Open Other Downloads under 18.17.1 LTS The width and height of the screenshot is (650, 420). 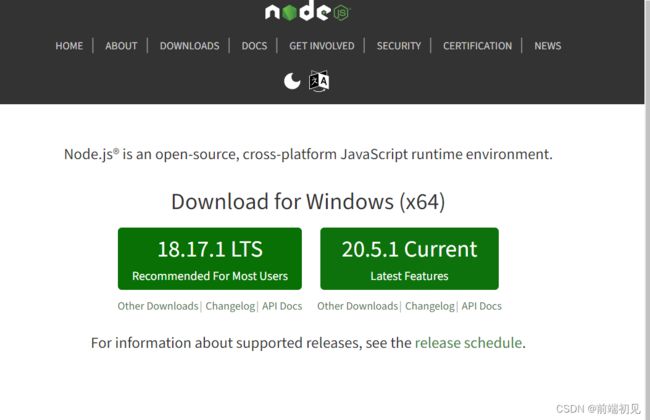(x=158, y=306)
